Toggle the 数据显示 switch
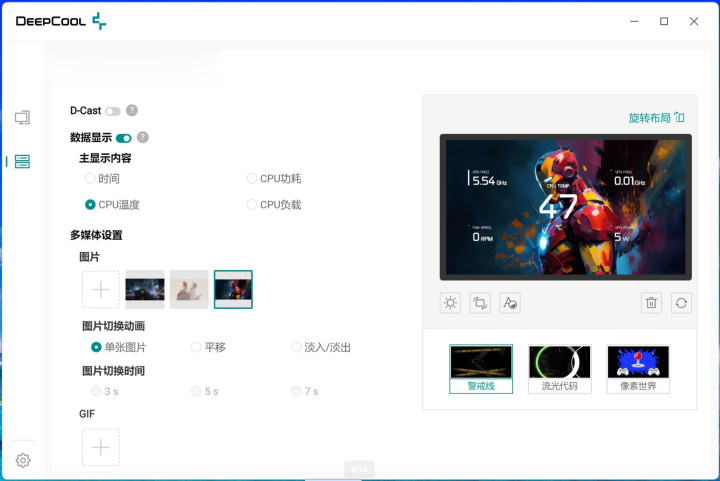720x481 pixels. tap(124, 138)
